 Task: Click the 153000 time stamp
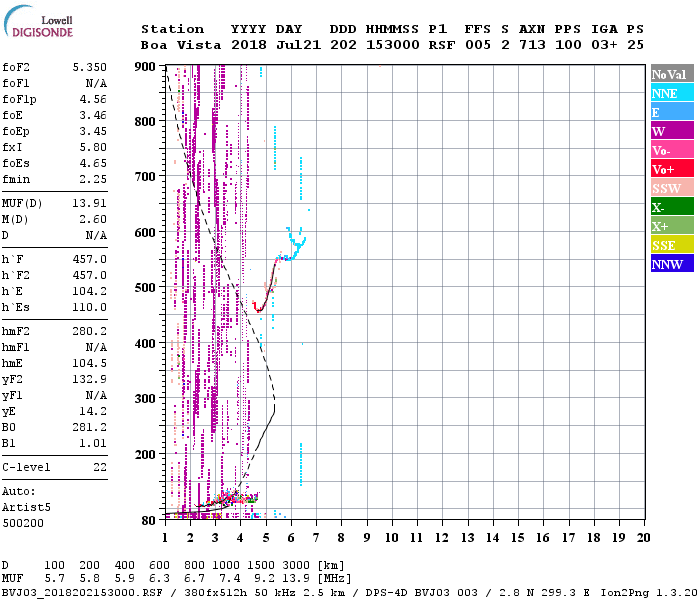coord(392,45)
